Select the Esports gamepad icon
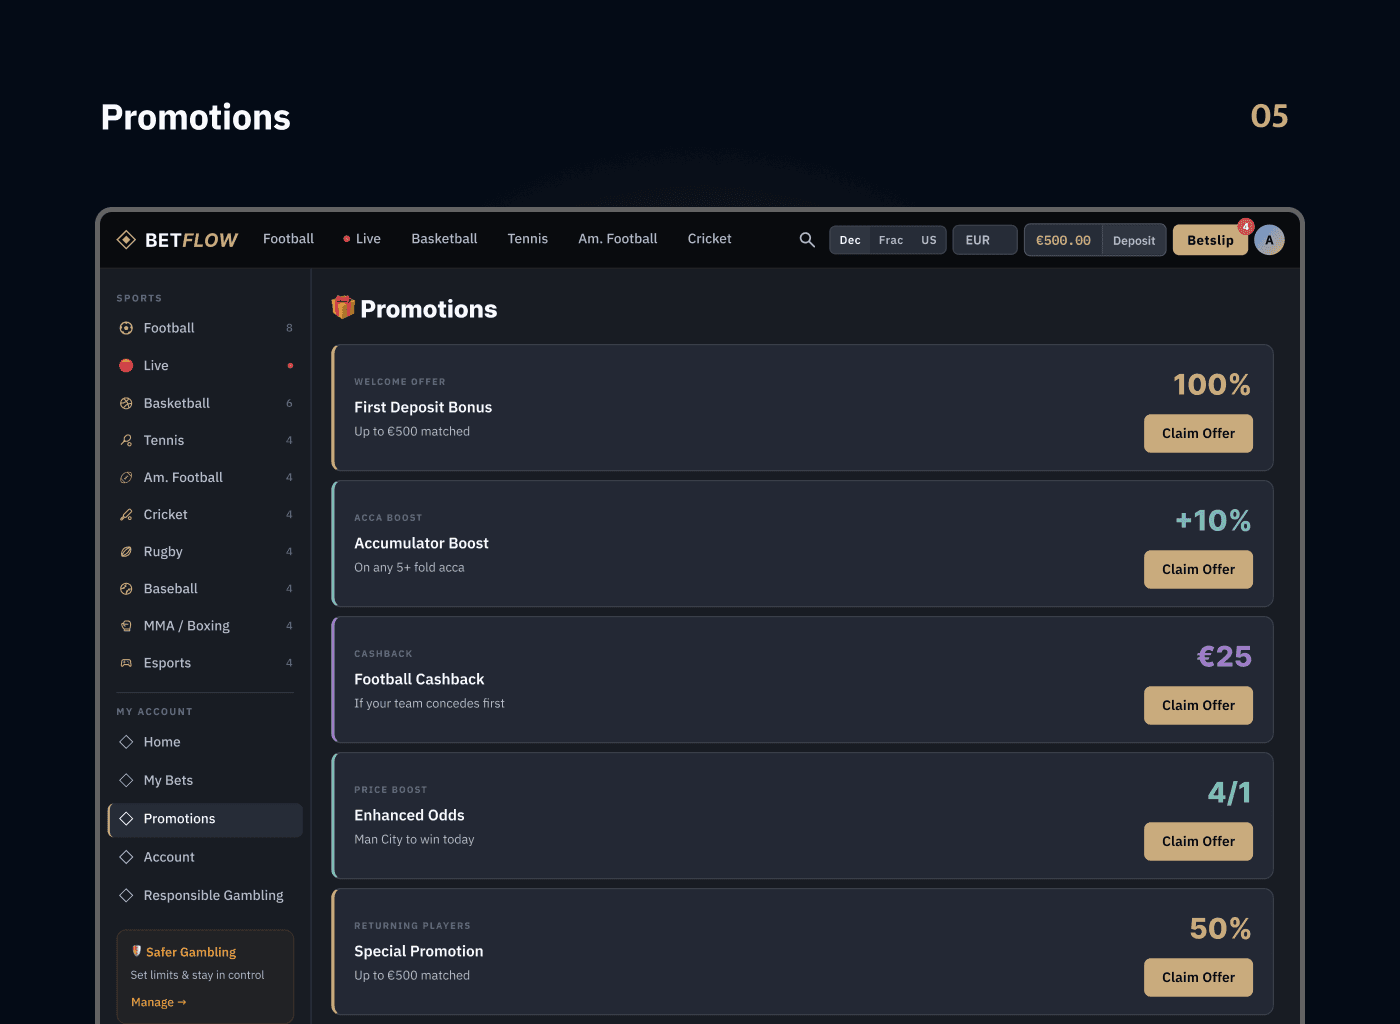This screenshot has width=1400, height=1024. pos(126,663)
